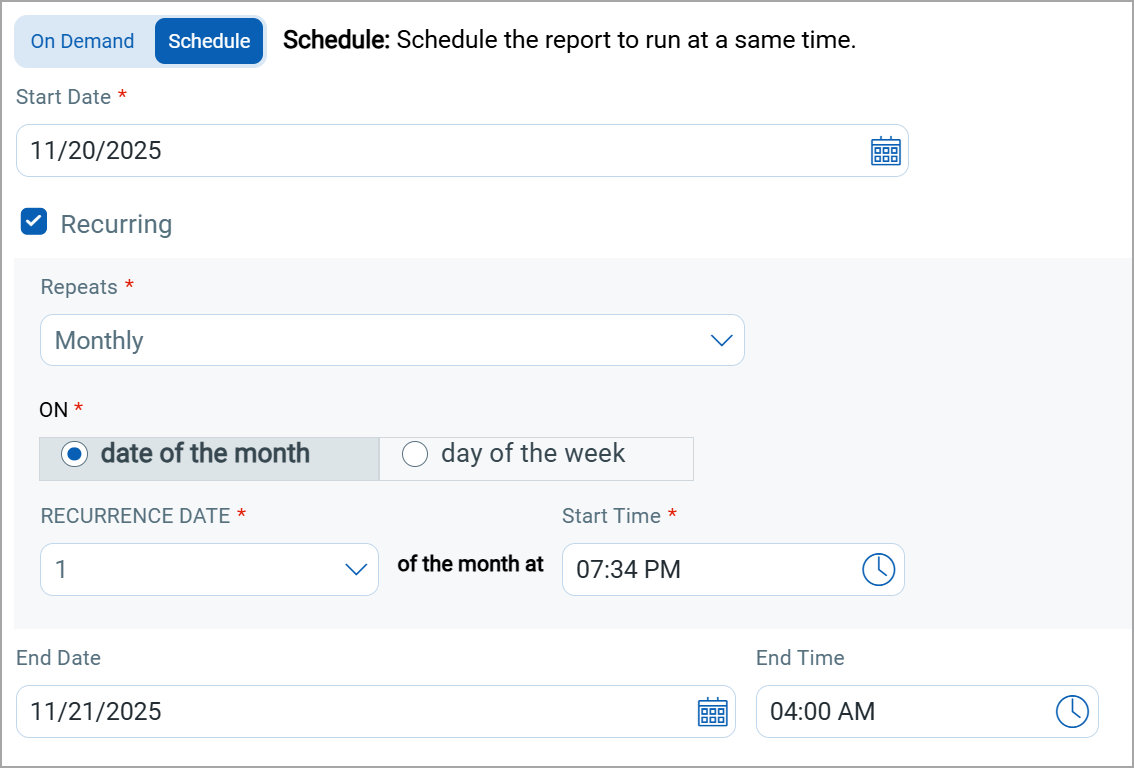Image resolution: width=1134 pixels, height=768 pixels.
Task: Click the End Date field with 11/21/2025
Action: pos(350,712)
